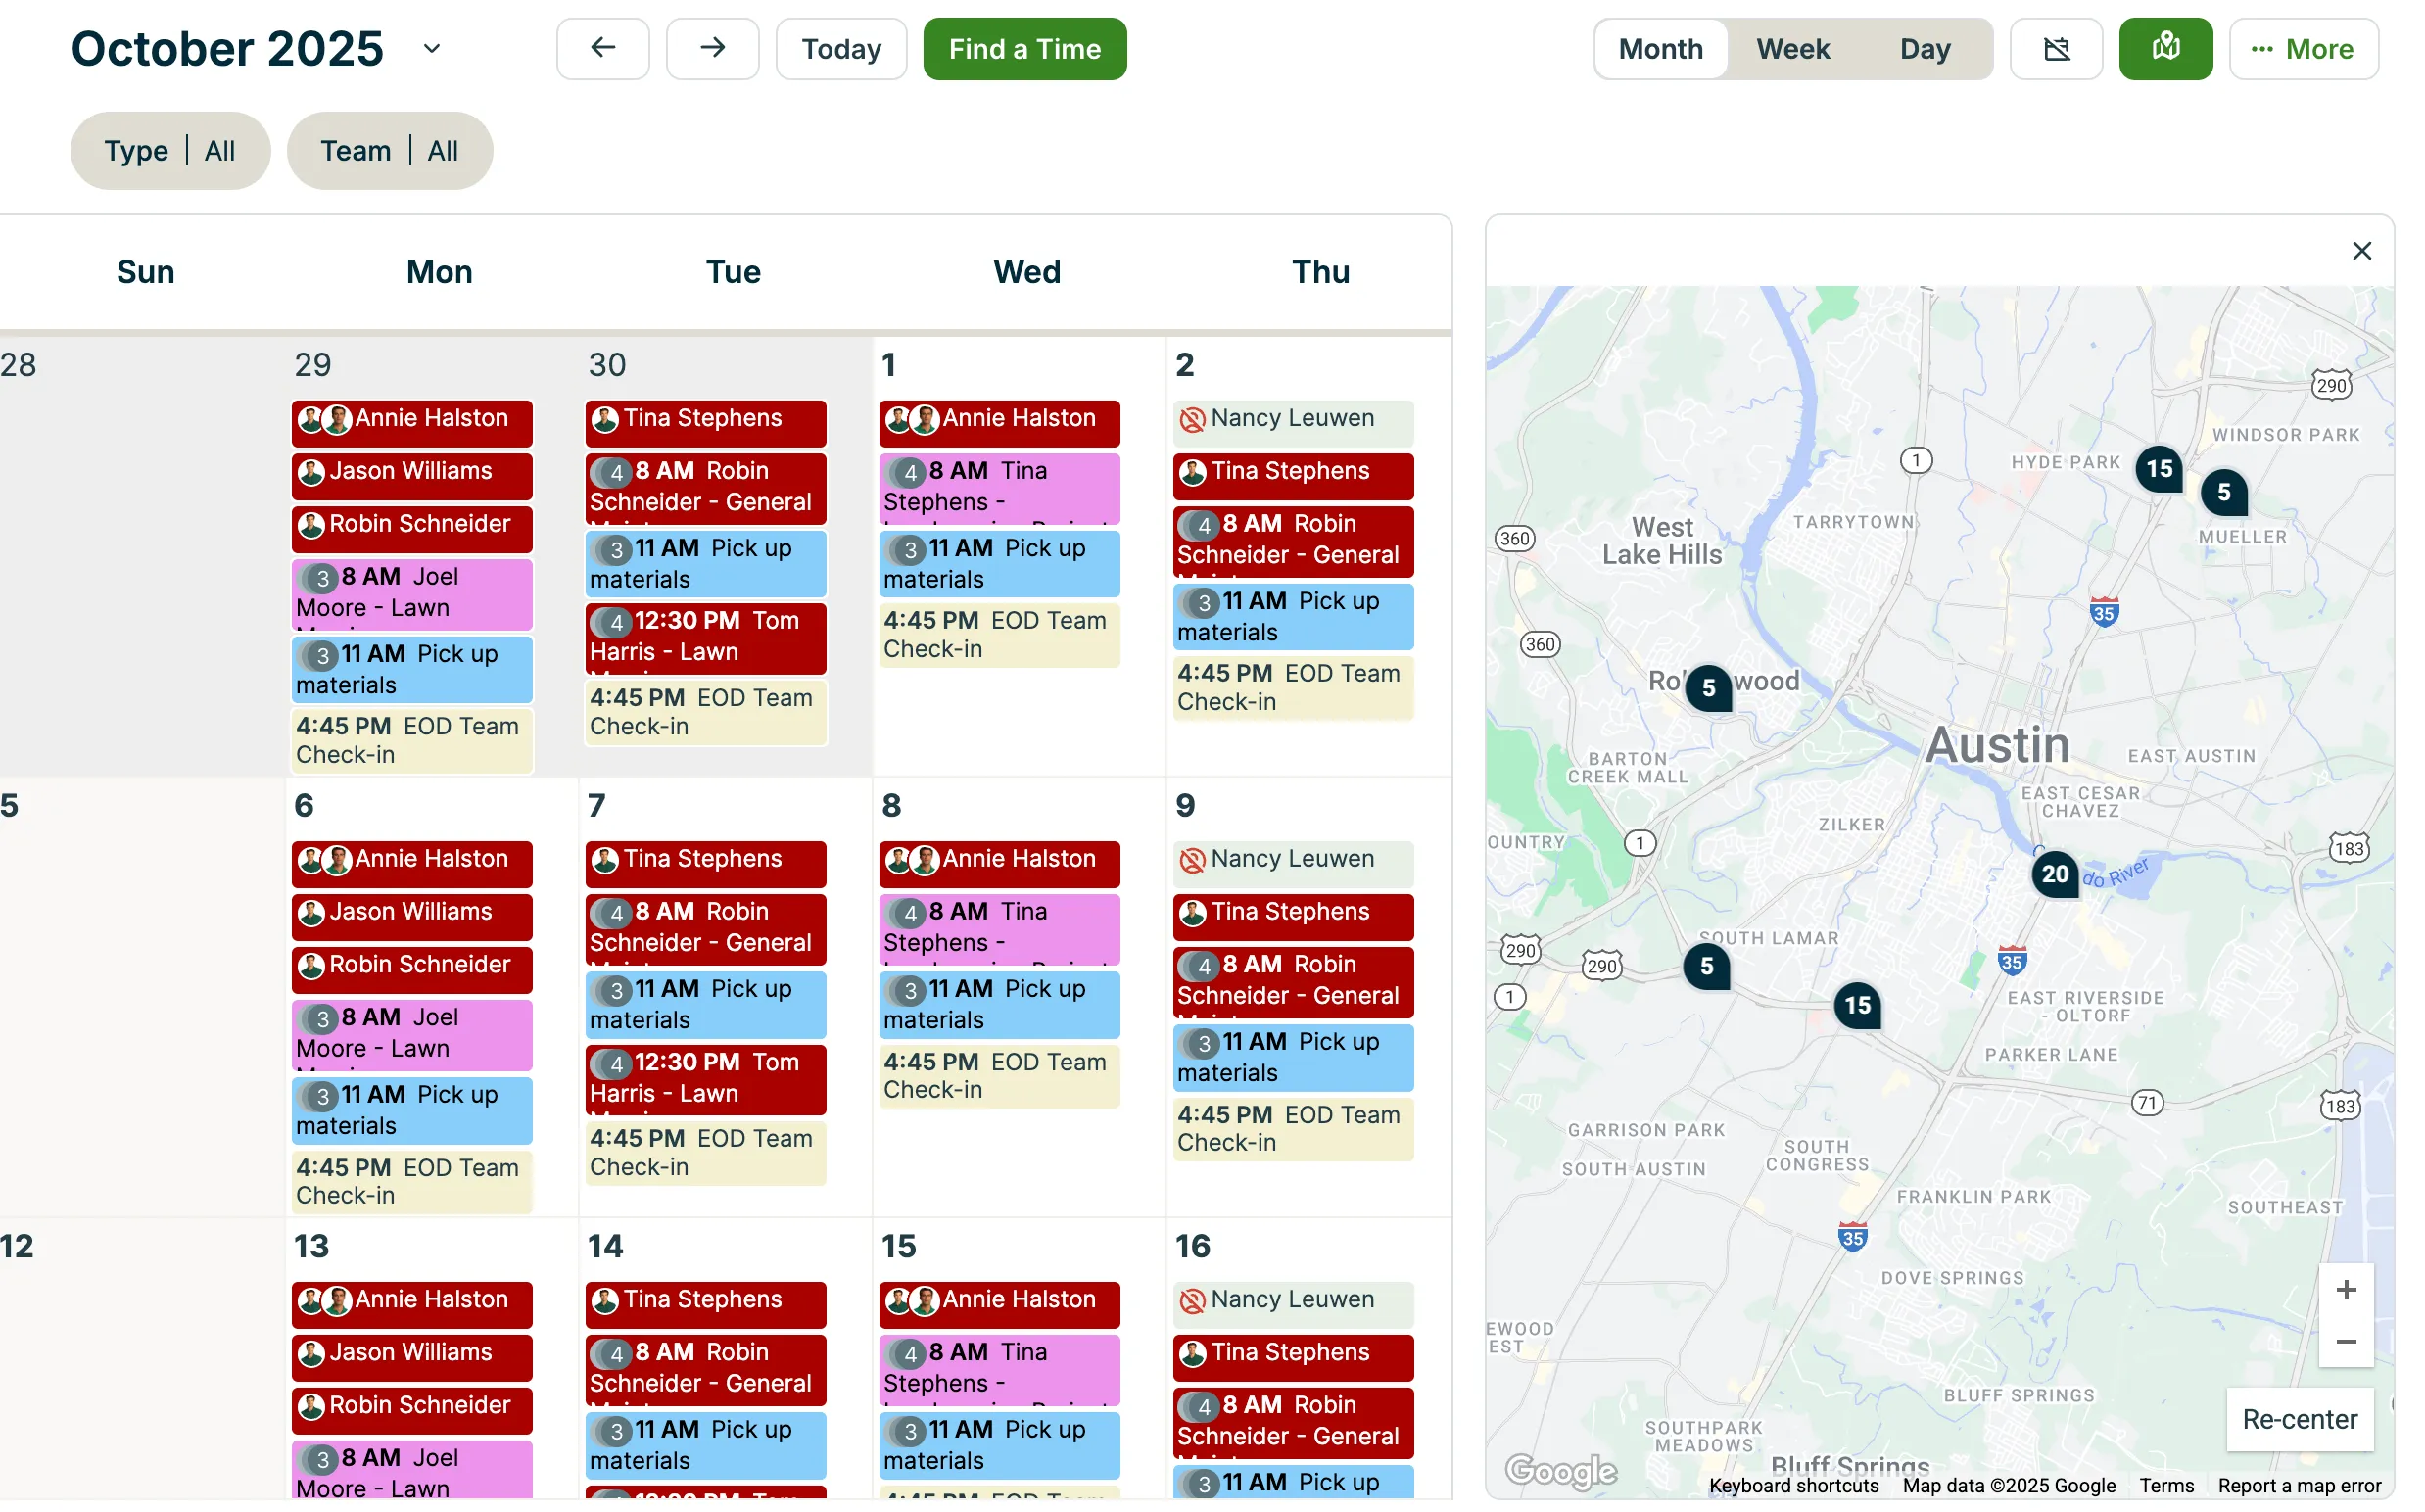Select the date number 15 cell

pyautogui.click(x=899, y=1247)
